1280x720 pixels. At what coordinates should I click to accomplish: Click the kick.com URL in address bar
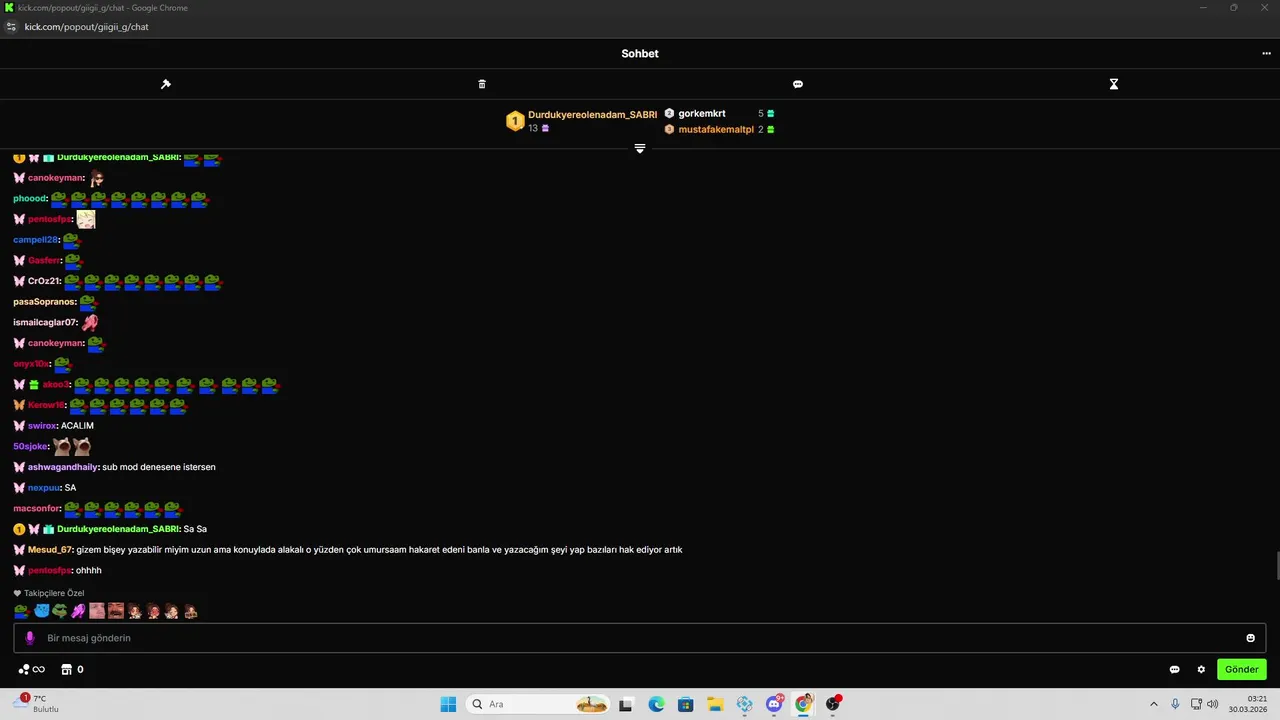pos(86,27)
